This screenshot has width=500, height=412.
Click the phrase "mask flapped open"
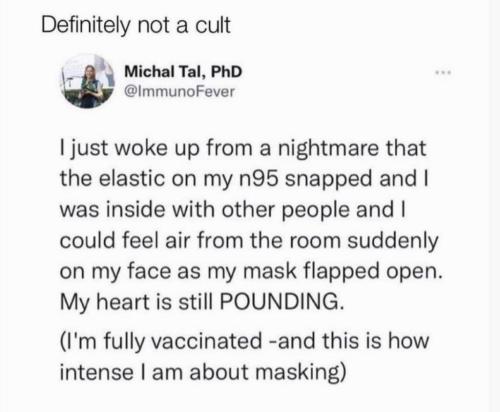[343, 272]
